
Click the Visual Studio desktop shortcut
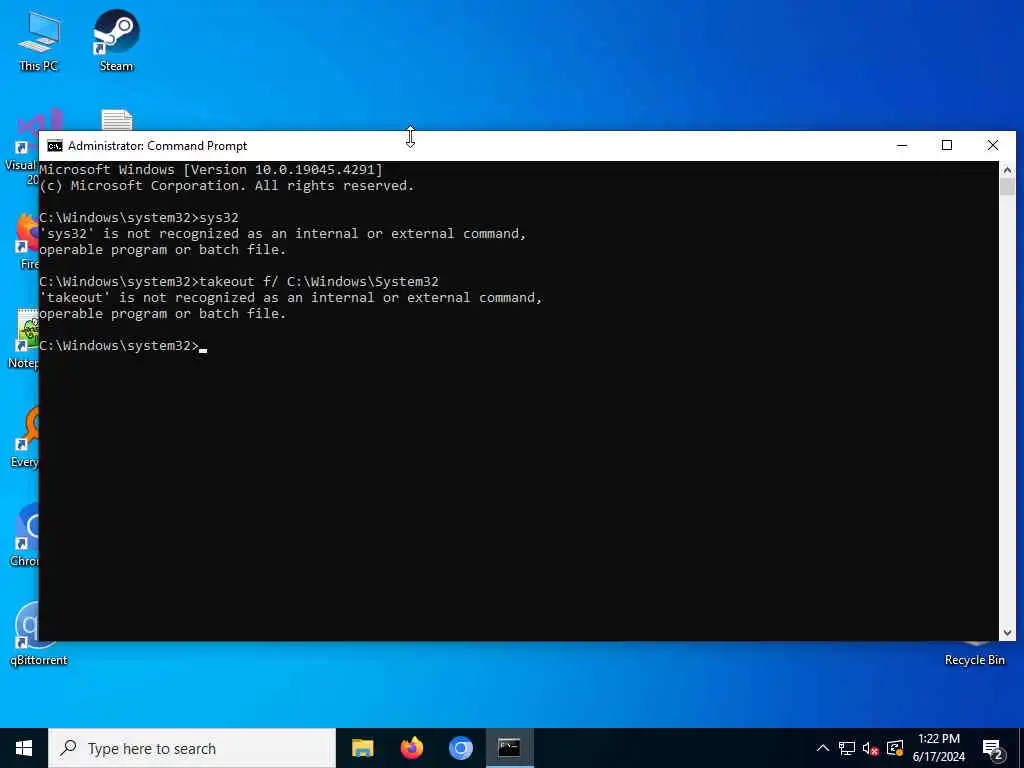click(x=23, y=147)
